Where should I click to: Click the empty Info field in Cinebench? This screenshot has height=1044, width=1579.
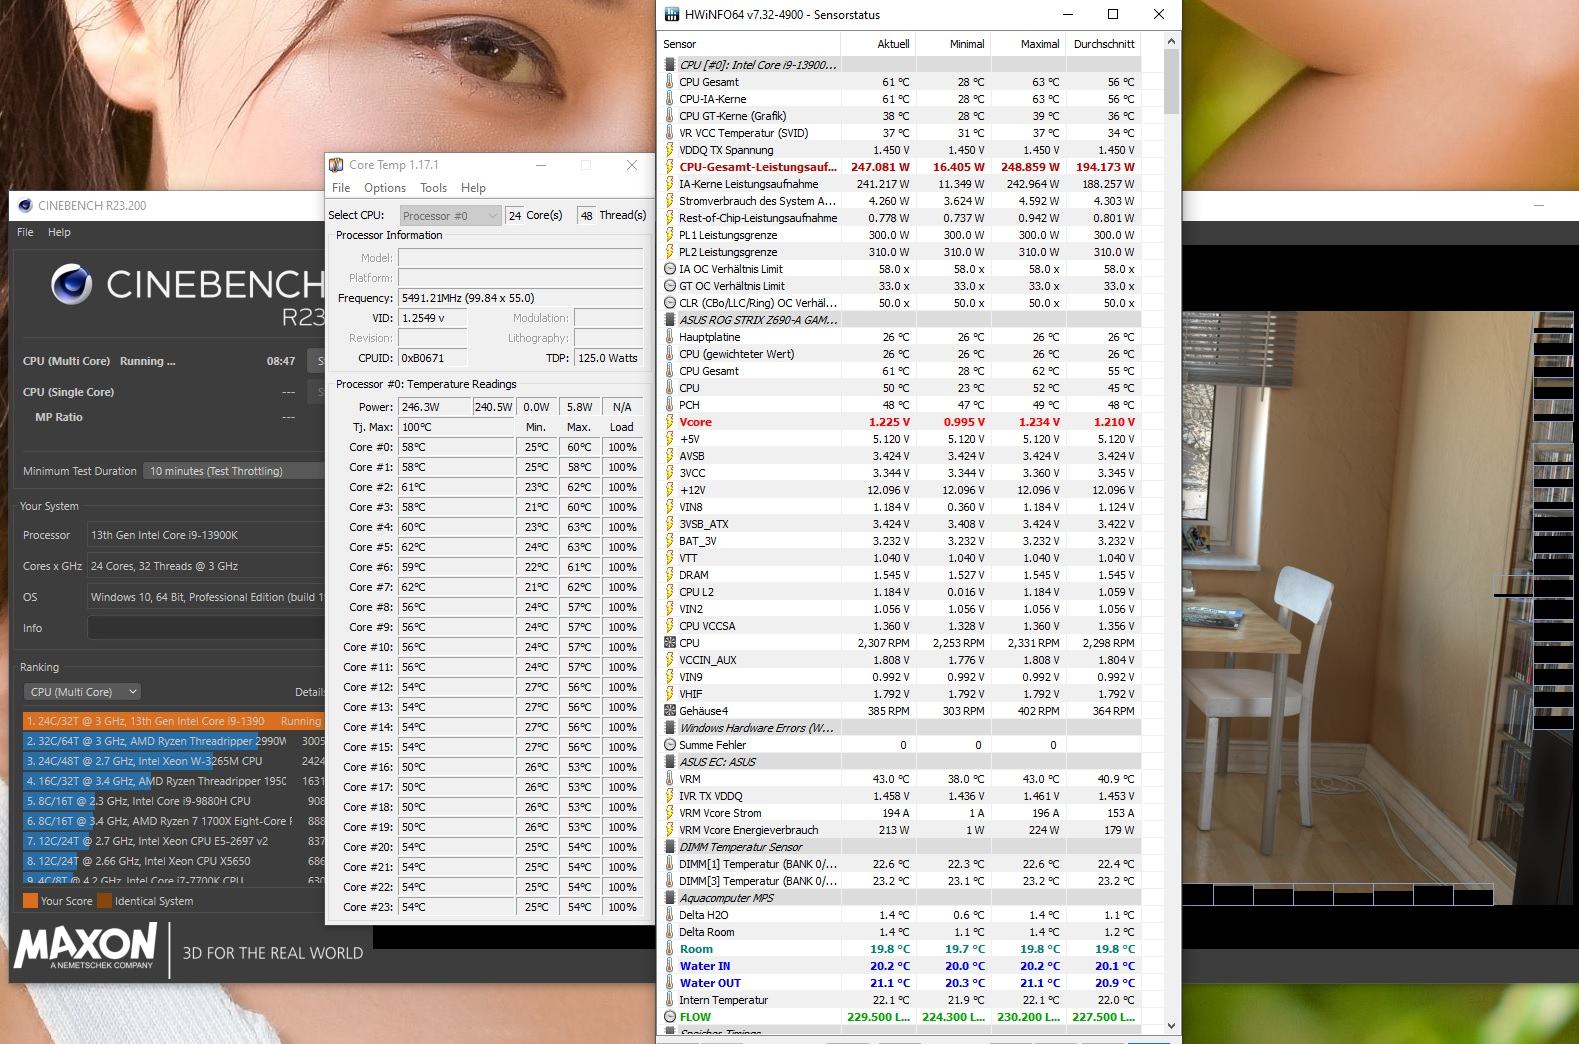206,628
